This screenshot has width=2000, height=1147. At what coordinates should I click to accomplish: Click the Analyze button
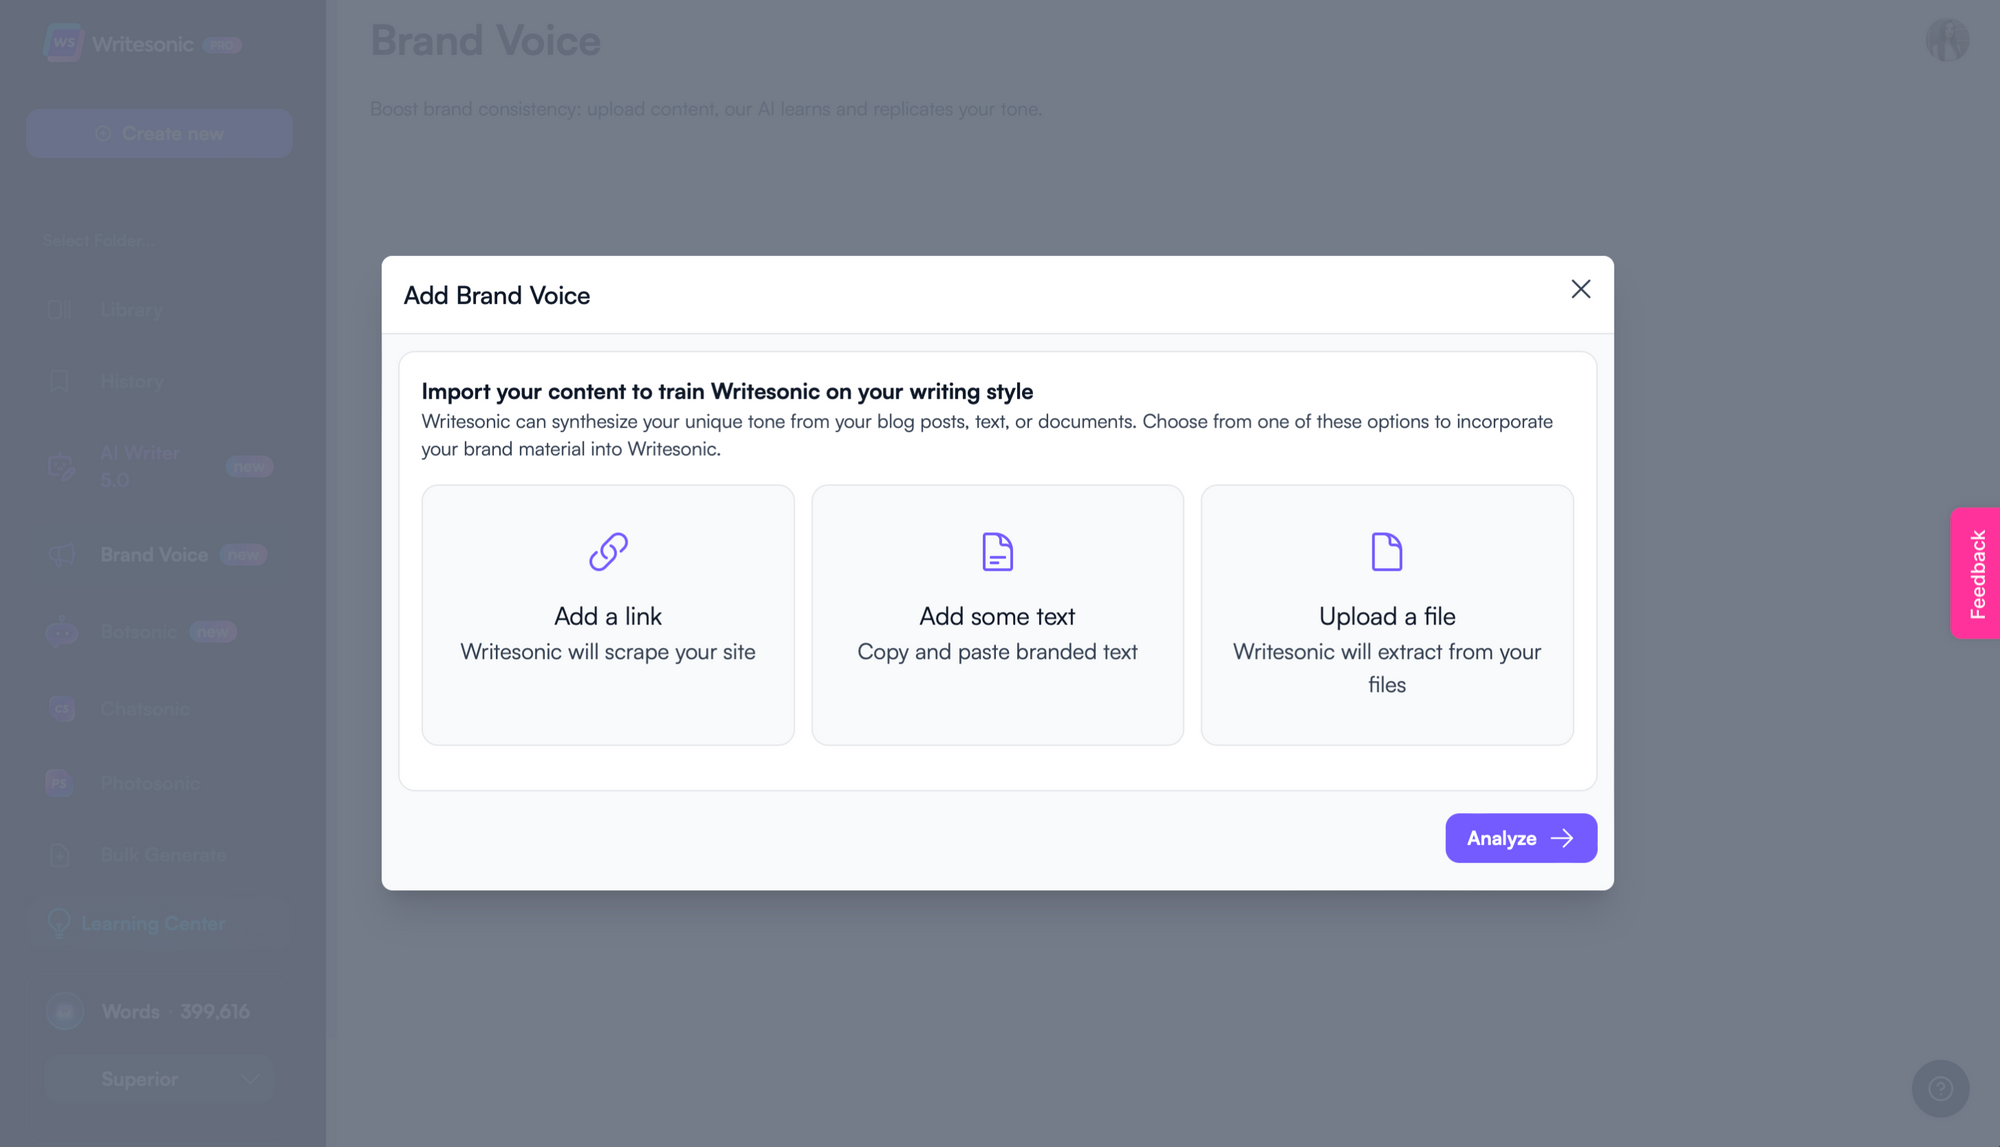click(1521, 838)
